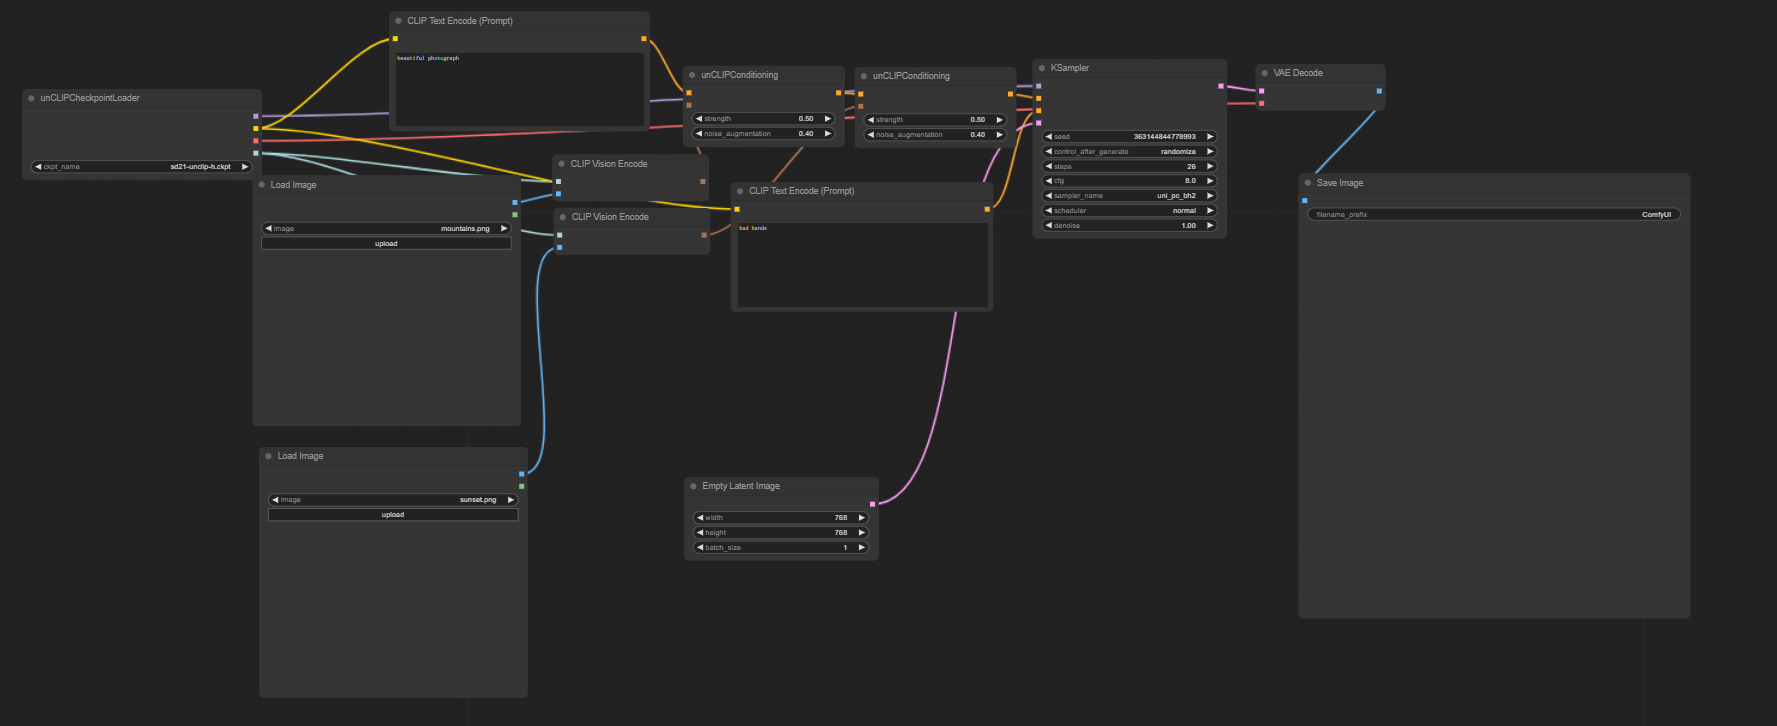Click into the 'beautiful photograph' prompt text area
The width and height of the screenshot is (1777, 726).
(519, 89)
